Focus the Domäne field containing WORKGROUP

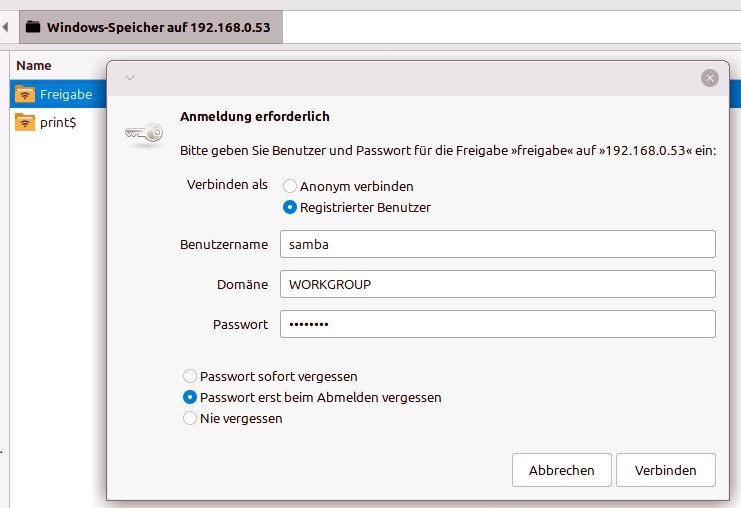[x=497, y=284]
